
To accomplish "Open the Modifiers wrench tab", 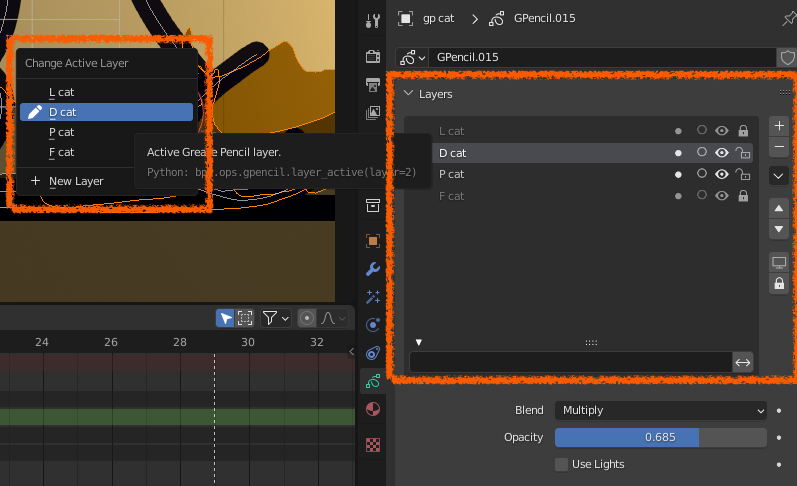I will pos(373,269).
